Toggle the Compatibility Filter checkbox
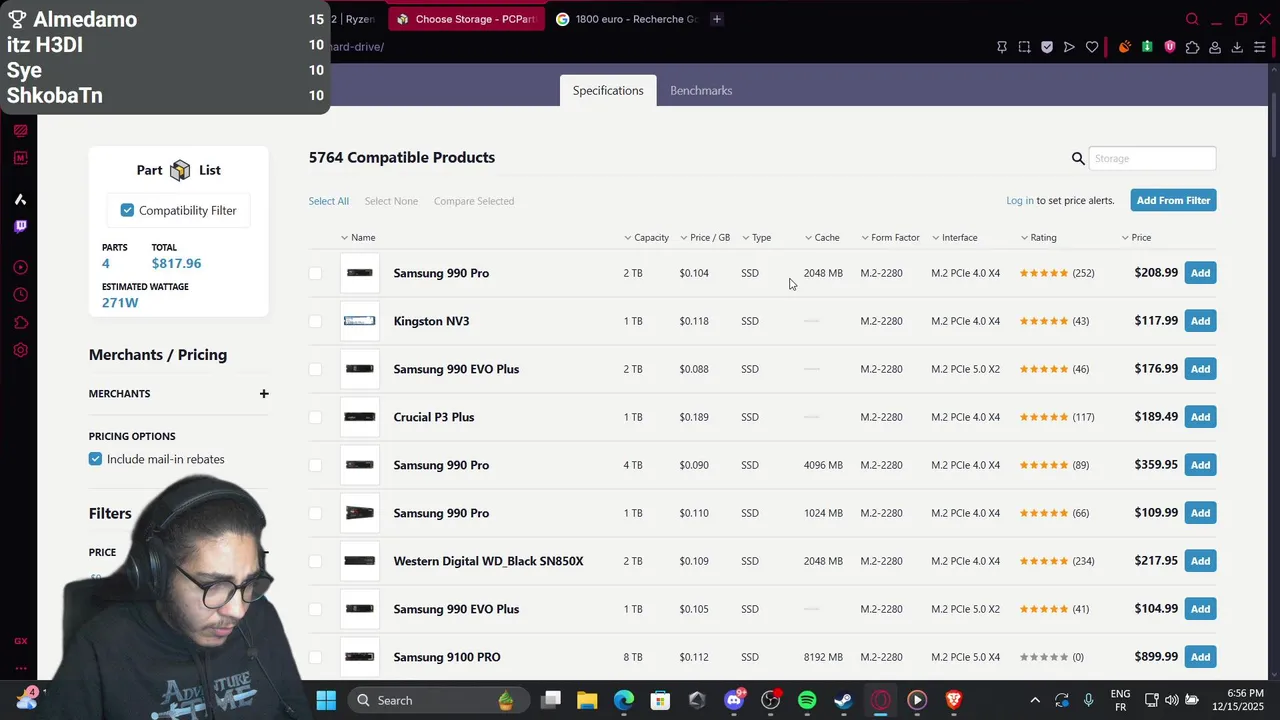This screenshot has width=1280, height=720. click(x=127, y=210)
